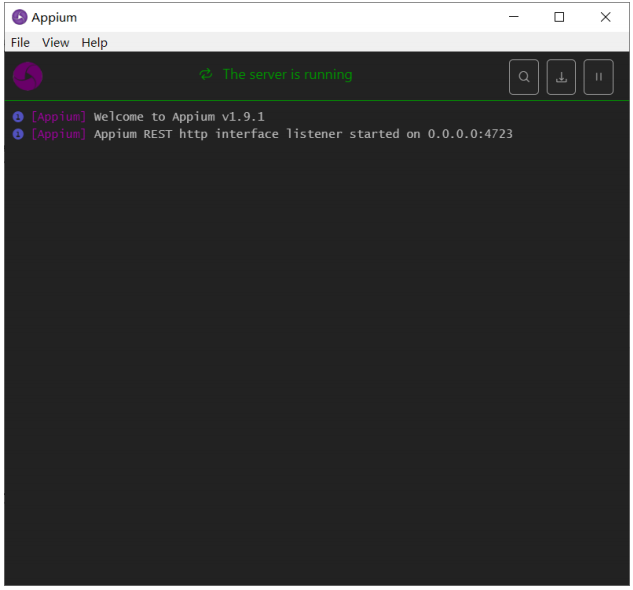The image size is (633, 590).
Task: Click the 'listener started on 0.0.0.0:4723' log text
Action: 399,134
